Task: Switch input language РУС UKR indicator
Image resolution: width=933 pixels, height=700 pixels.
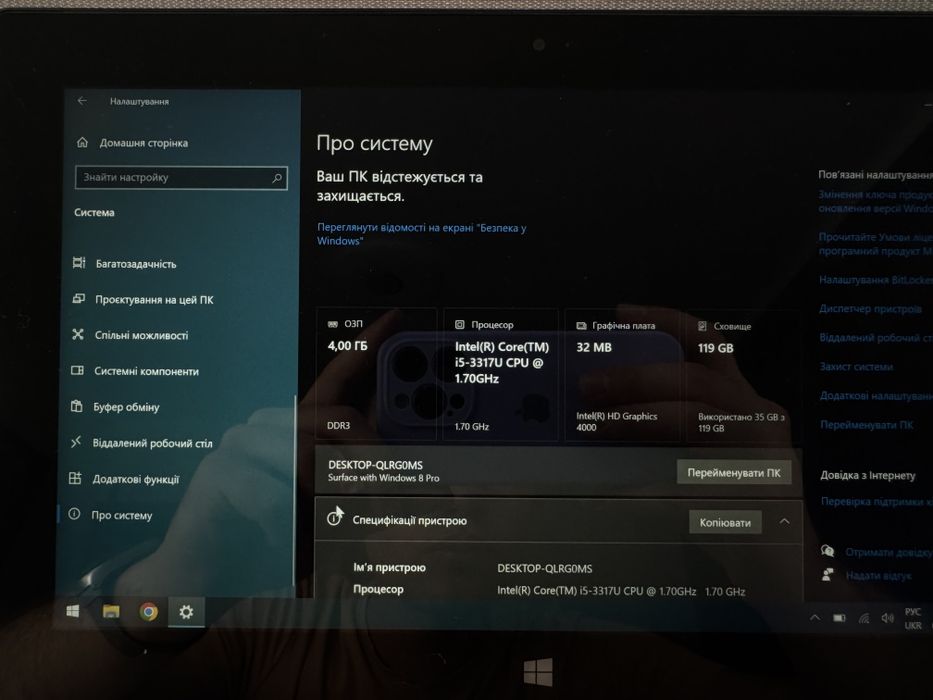Action: [x=913, y=618]
